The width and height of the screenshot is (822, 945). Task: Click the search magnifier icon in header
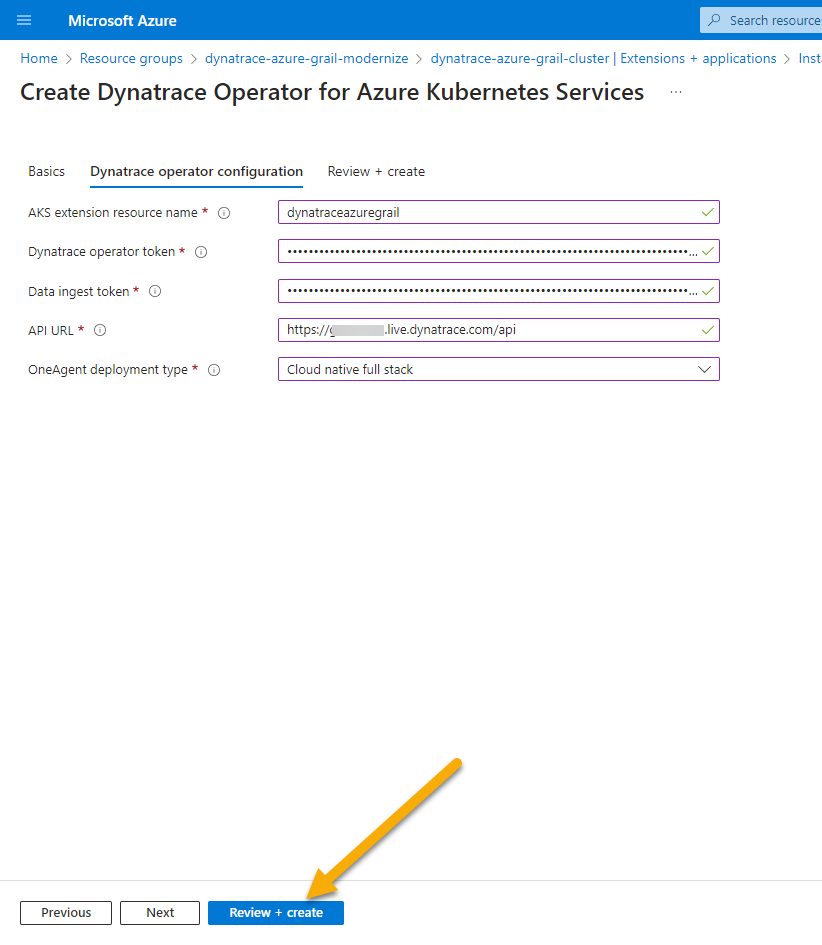(x=715, y=20)
